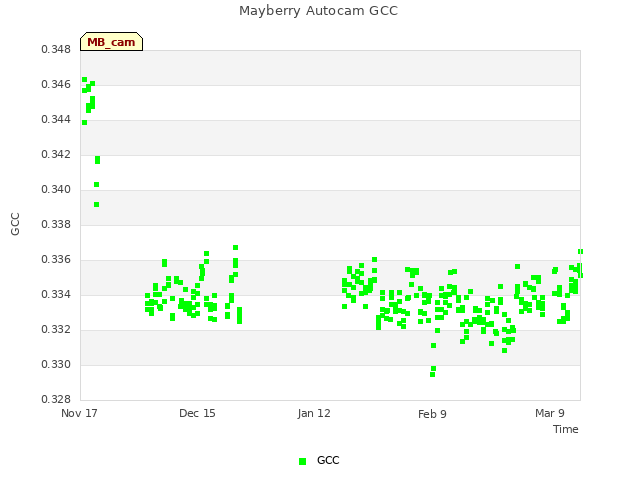The image size is (640, 480).
Task: Click the green GCC legend swatch
Action: (x=302, y=461)
